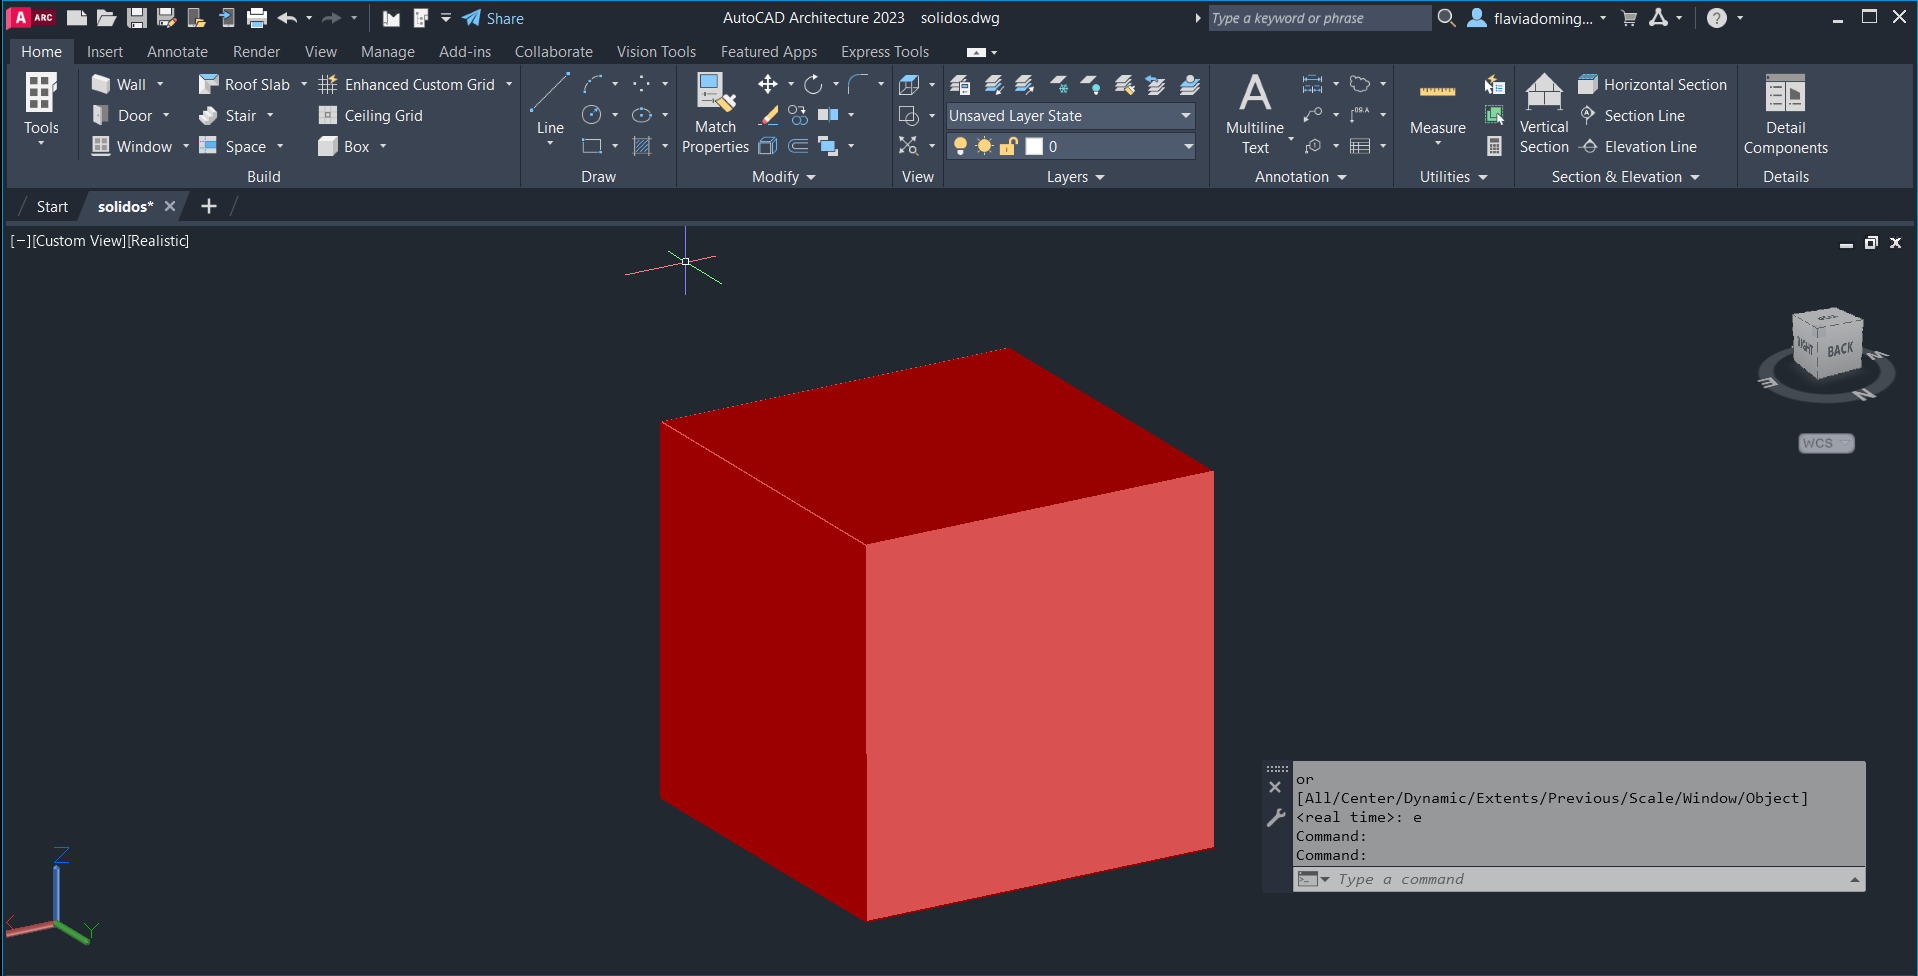Click the Horizontal Section button

[1653, 85]
